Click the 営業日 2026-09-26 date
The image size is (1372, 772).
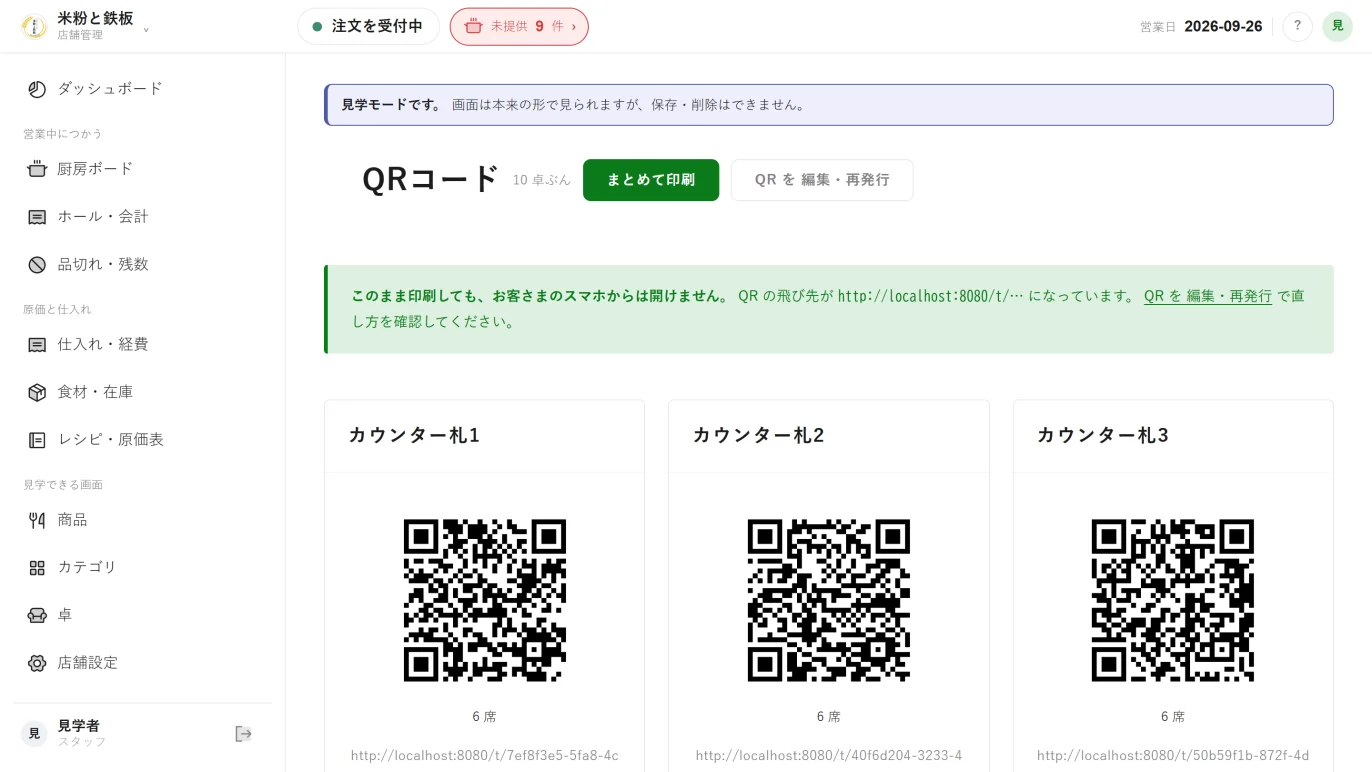pyautogui.click(x=1201, y=27)
